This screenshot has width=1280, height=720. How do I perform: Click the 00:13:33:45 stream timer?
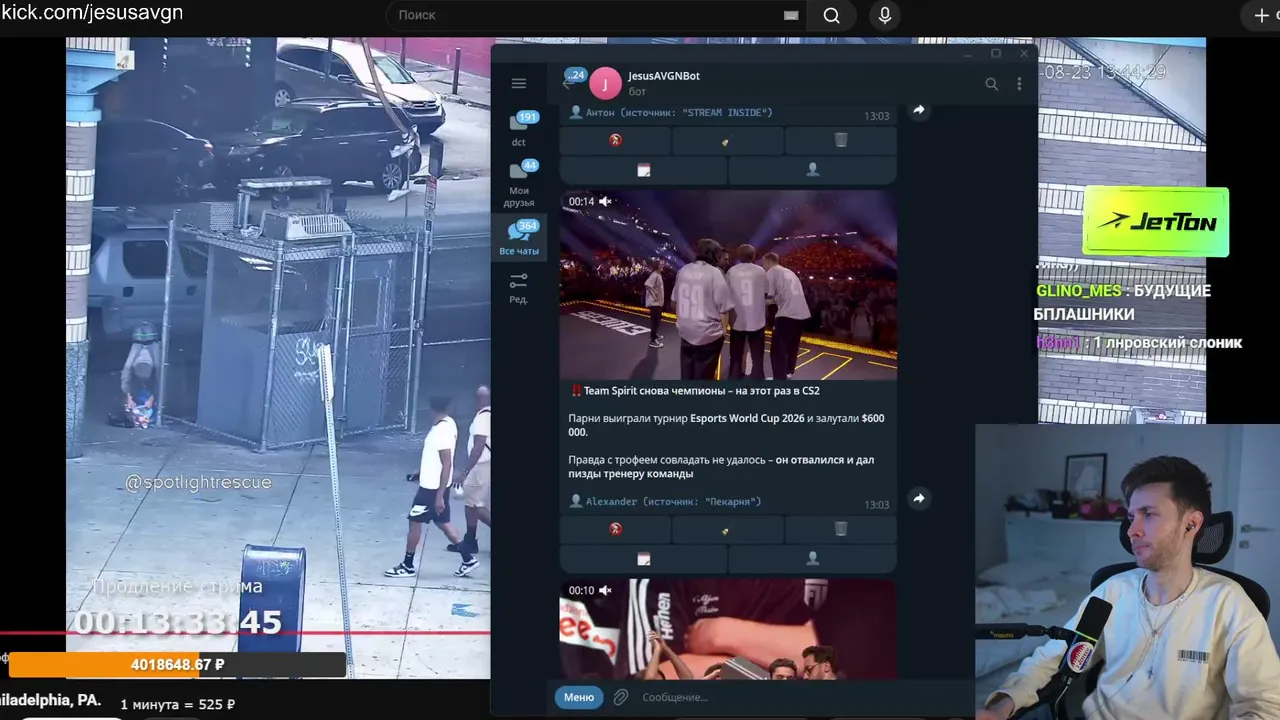click(178, 622)
